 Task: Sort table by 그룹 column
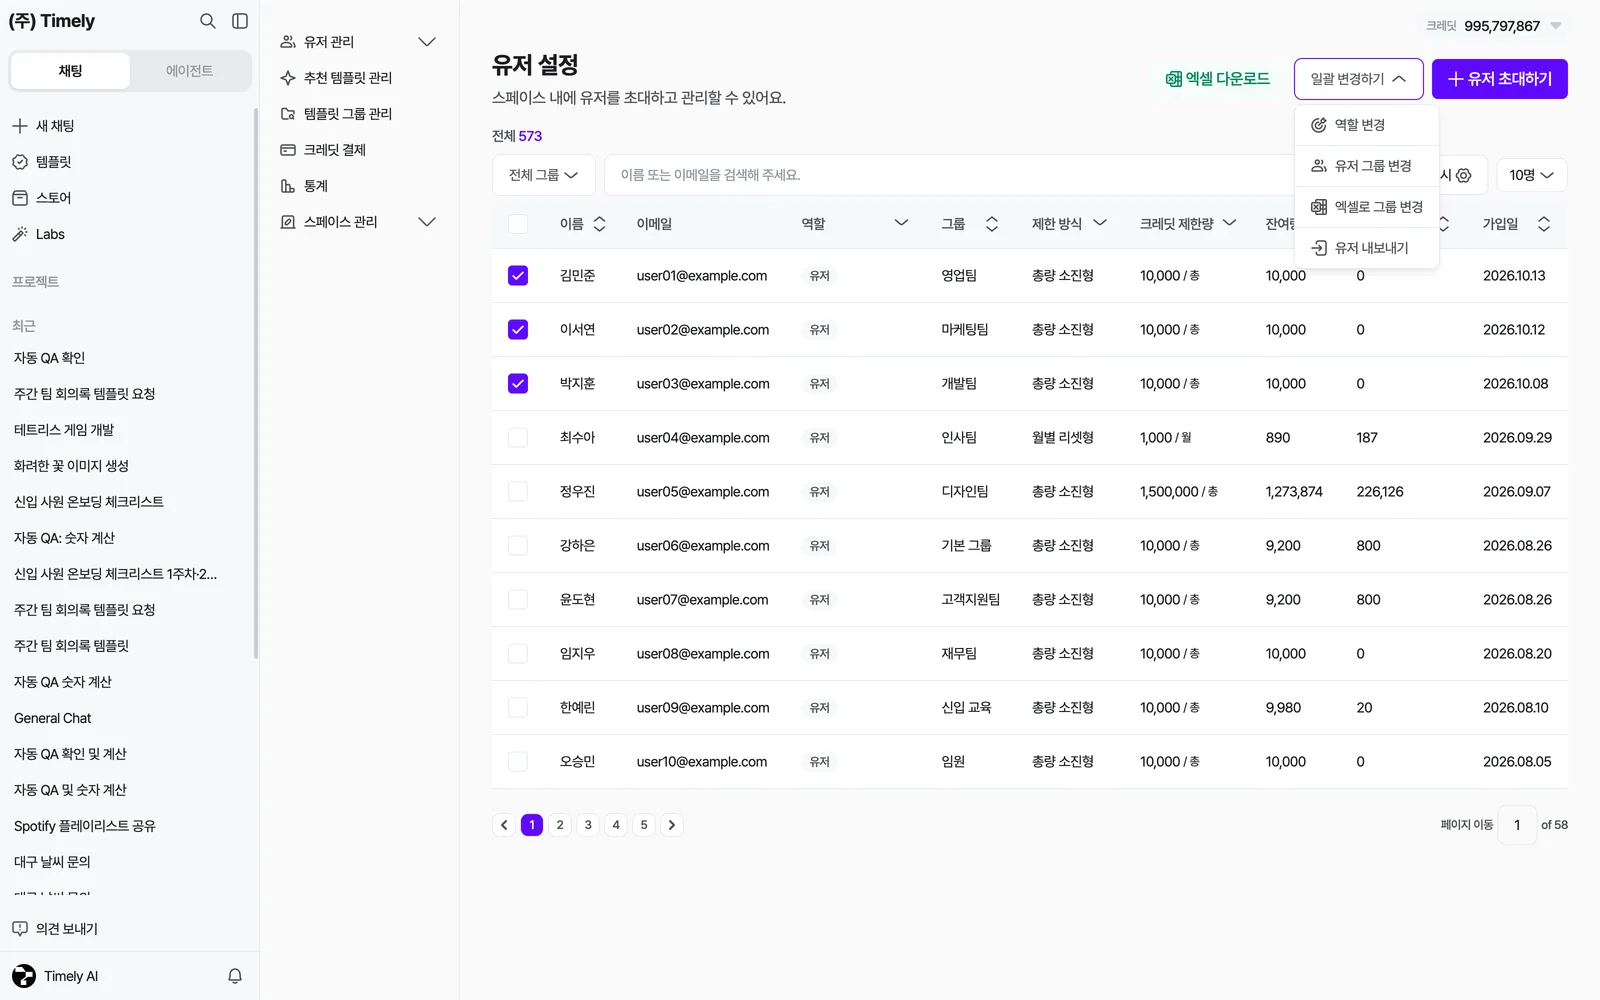pos(992,224)
